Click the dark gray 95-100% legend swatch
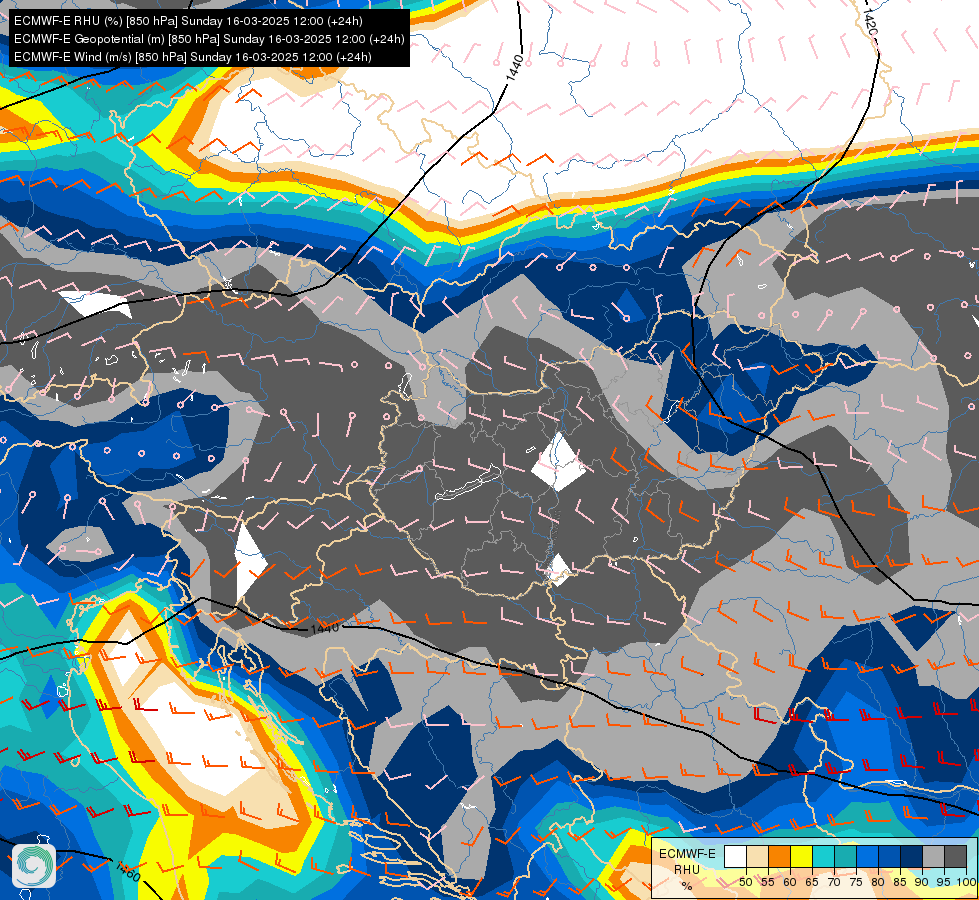The height and width of the screenshot is (900, 979). (955, 856)
